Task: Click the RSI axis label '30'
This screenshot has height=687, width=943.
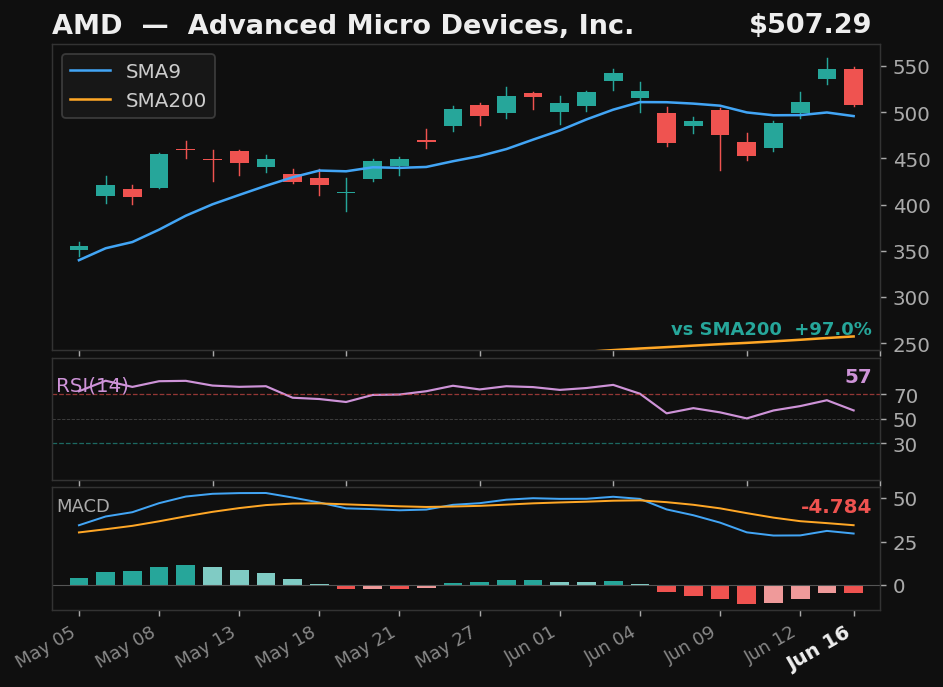Action: tap(905, 445)
